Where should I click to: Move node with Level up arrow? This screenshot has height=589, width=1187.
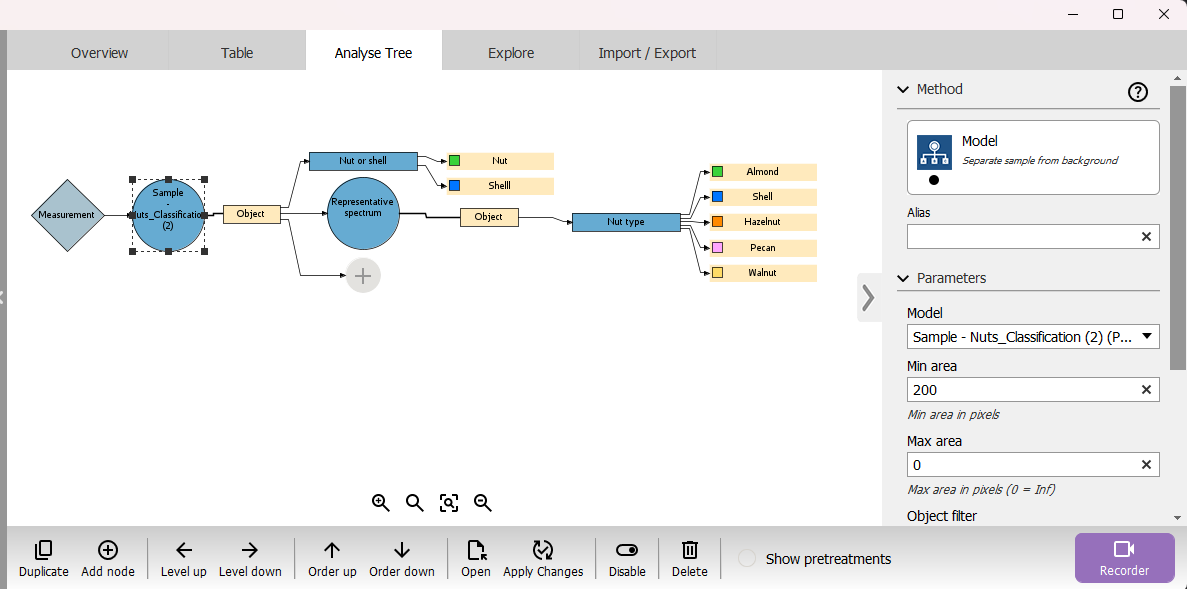[183, 550]
